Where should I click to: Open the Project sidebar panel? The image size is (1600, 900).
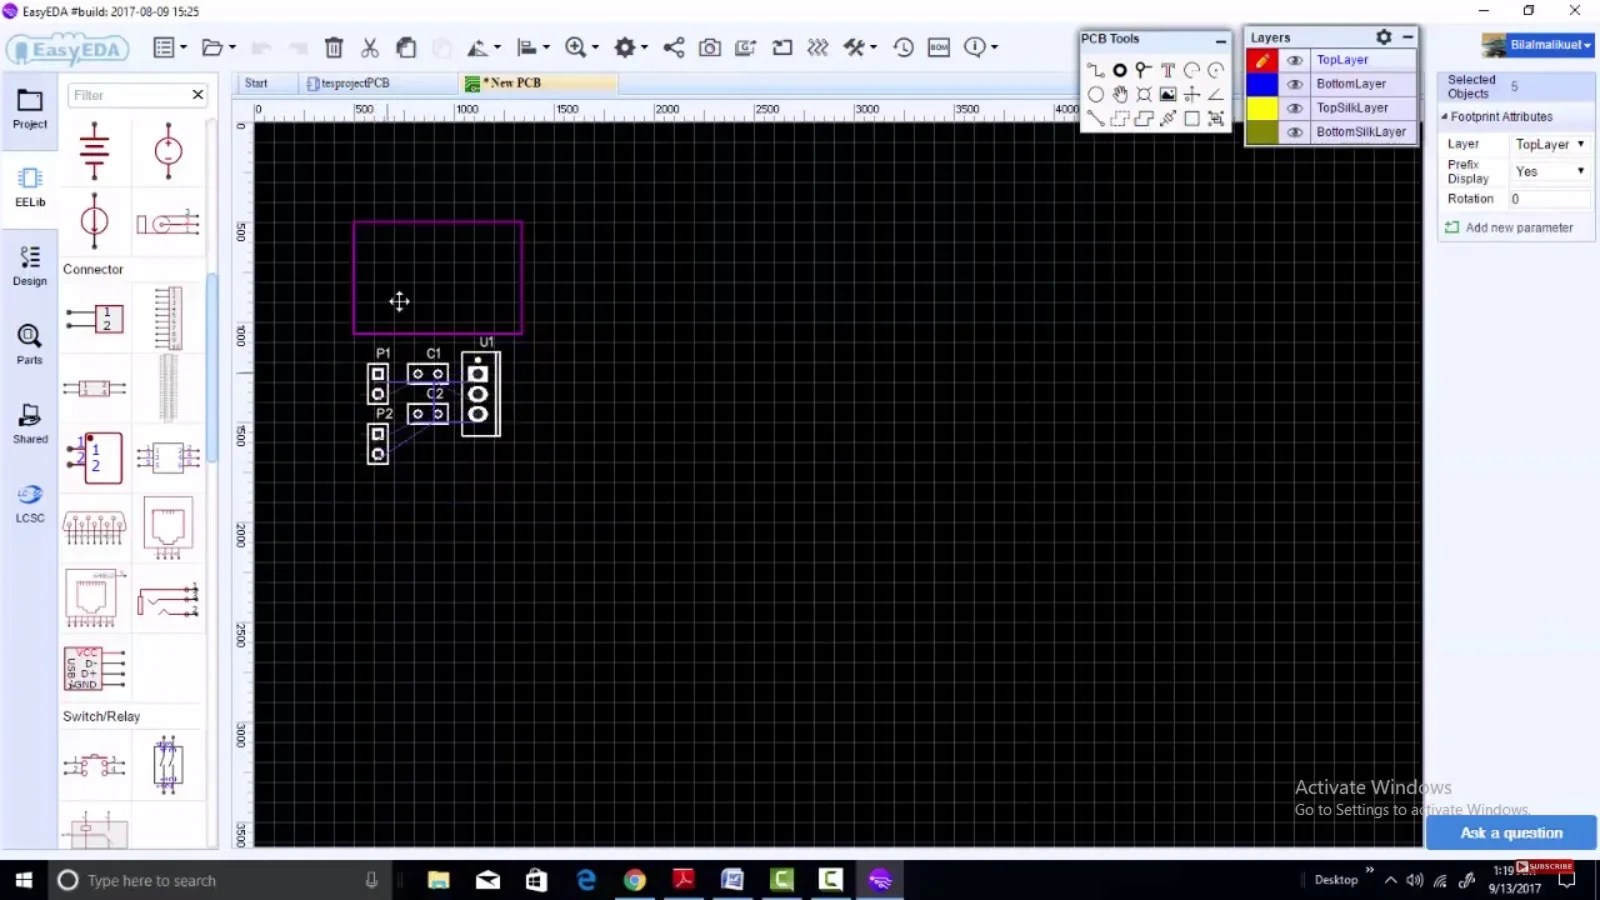click(x=30, y=109)
